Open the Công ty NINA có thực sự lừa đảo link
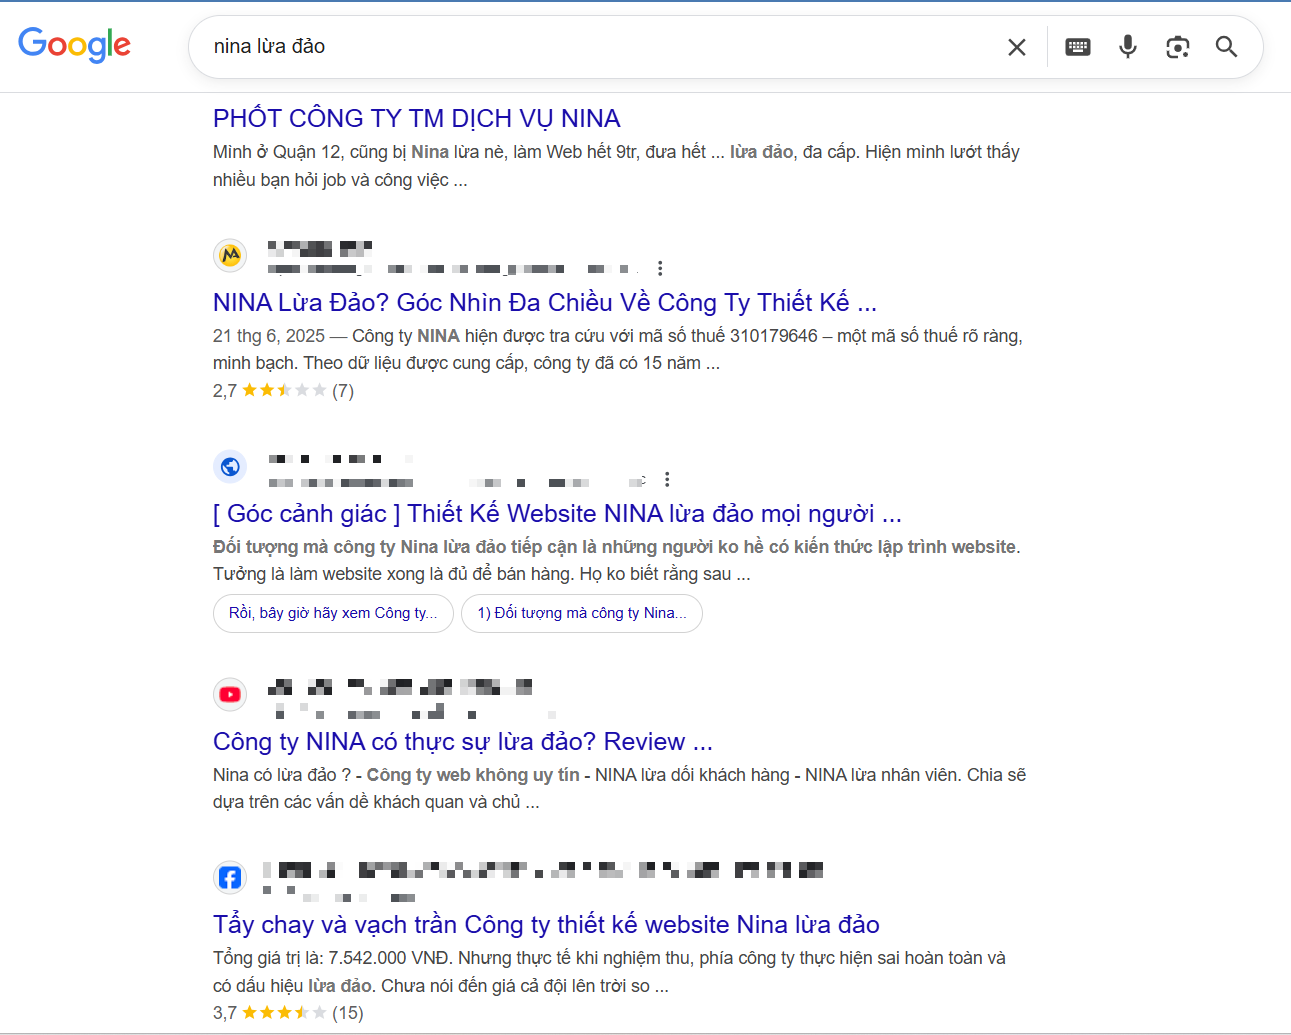 pyautogui.click(x=462, y=741)
